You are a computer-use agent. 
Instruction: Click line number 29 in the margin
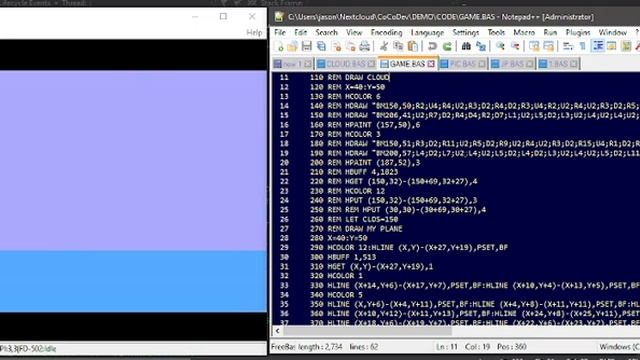point(284,247)
